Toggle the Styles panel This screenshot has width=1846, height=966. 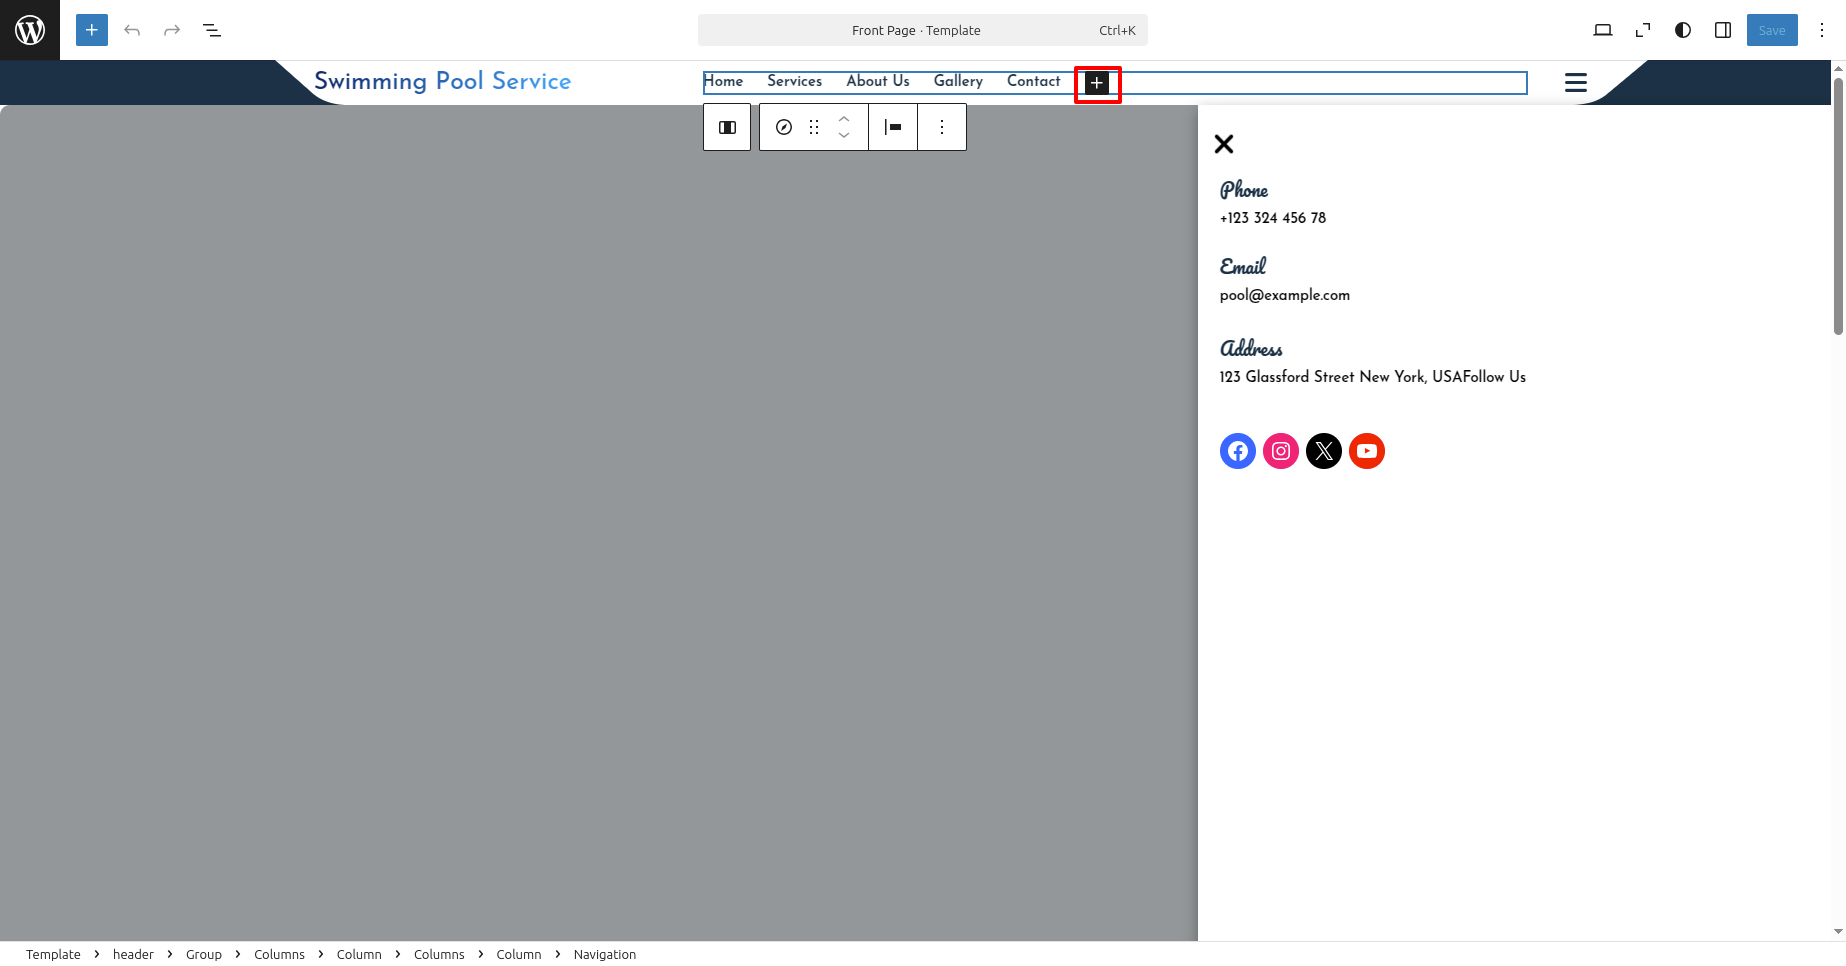[x=1683, y=30]
